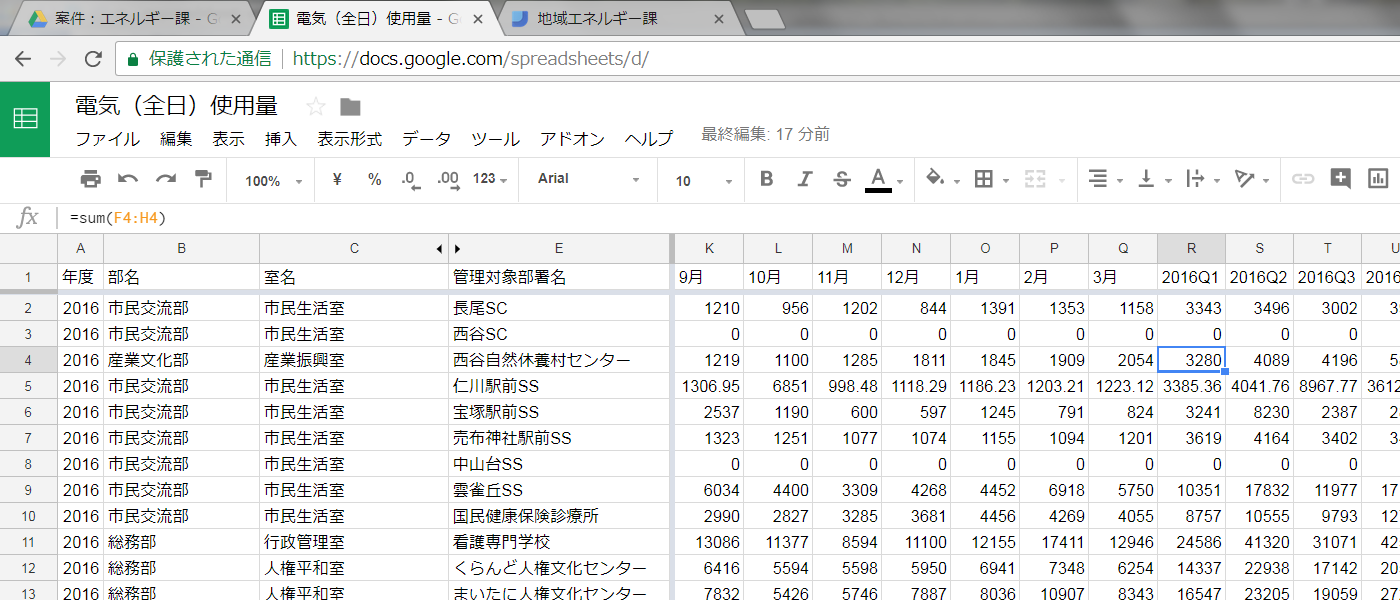
Task: Toggle italic formatting
Action: pos(804,179)
